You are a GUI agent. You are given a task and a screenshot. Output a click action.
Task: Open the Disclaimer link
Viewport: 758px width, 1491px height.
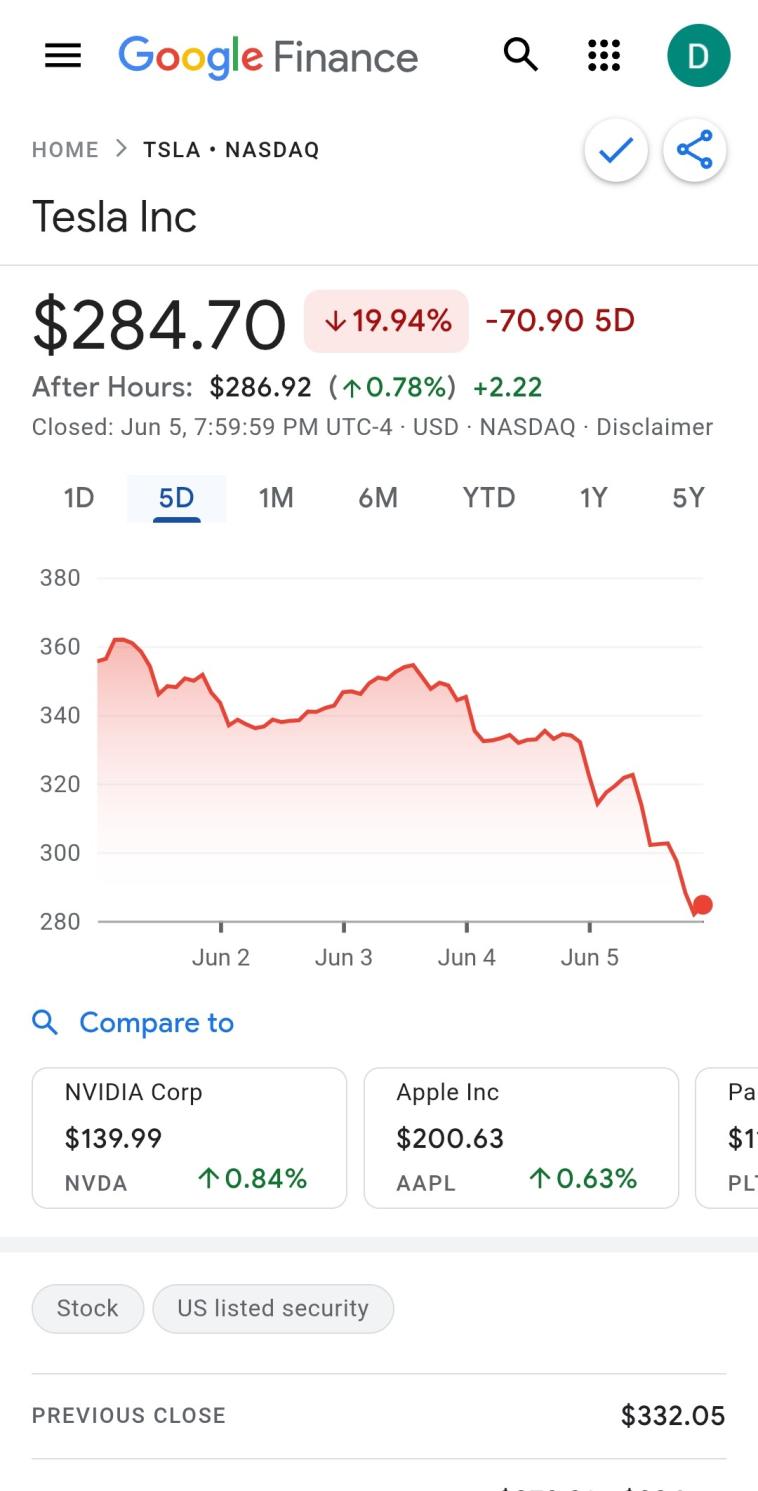tap(654, 428)
